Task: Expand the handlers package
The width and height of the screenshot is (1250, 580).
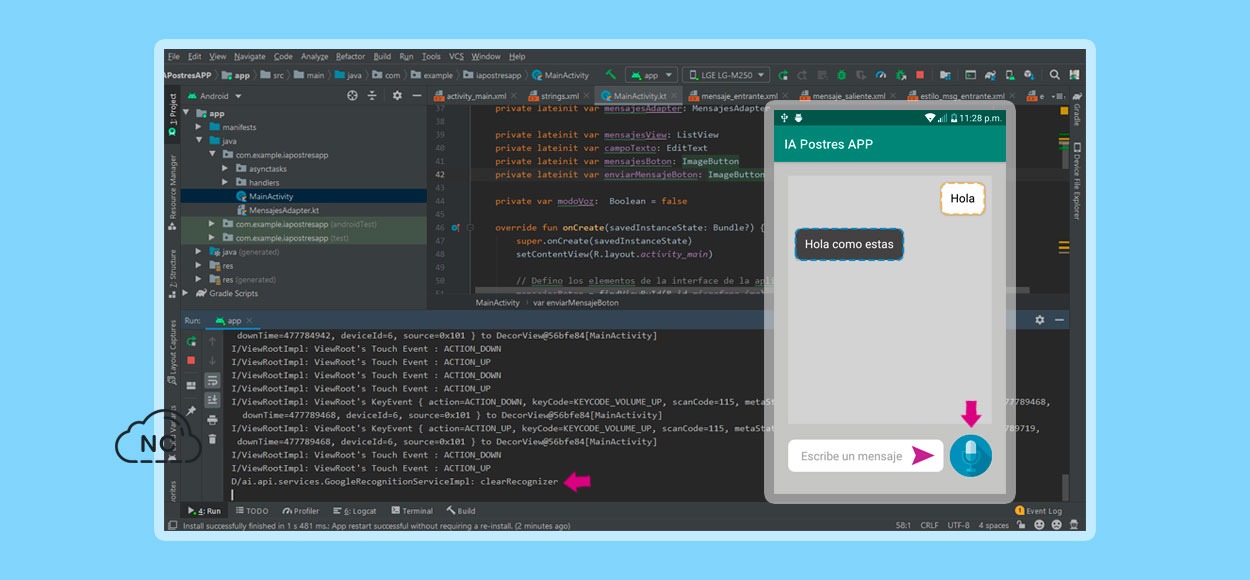Action: click(x=226, y=183)
